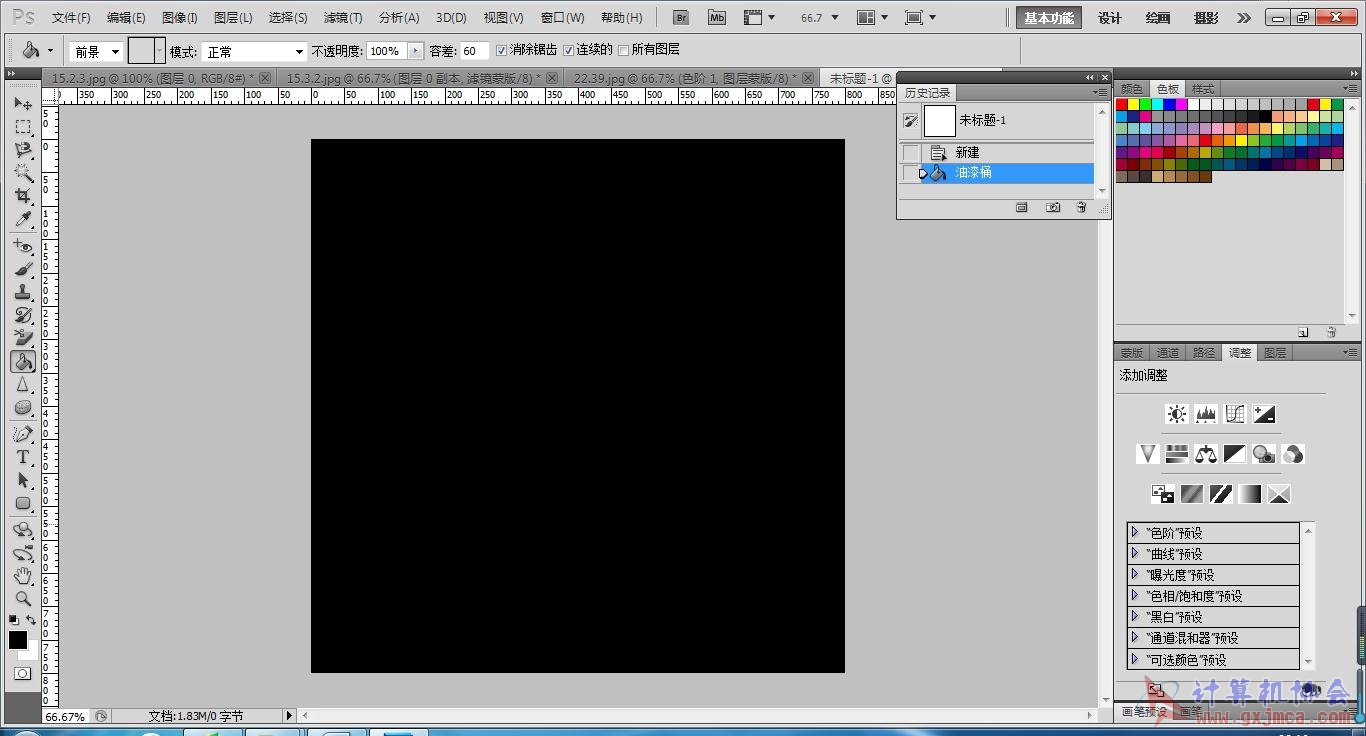
Task: Expand the "曲线"预设 group
Action: tap(1135, 553)
